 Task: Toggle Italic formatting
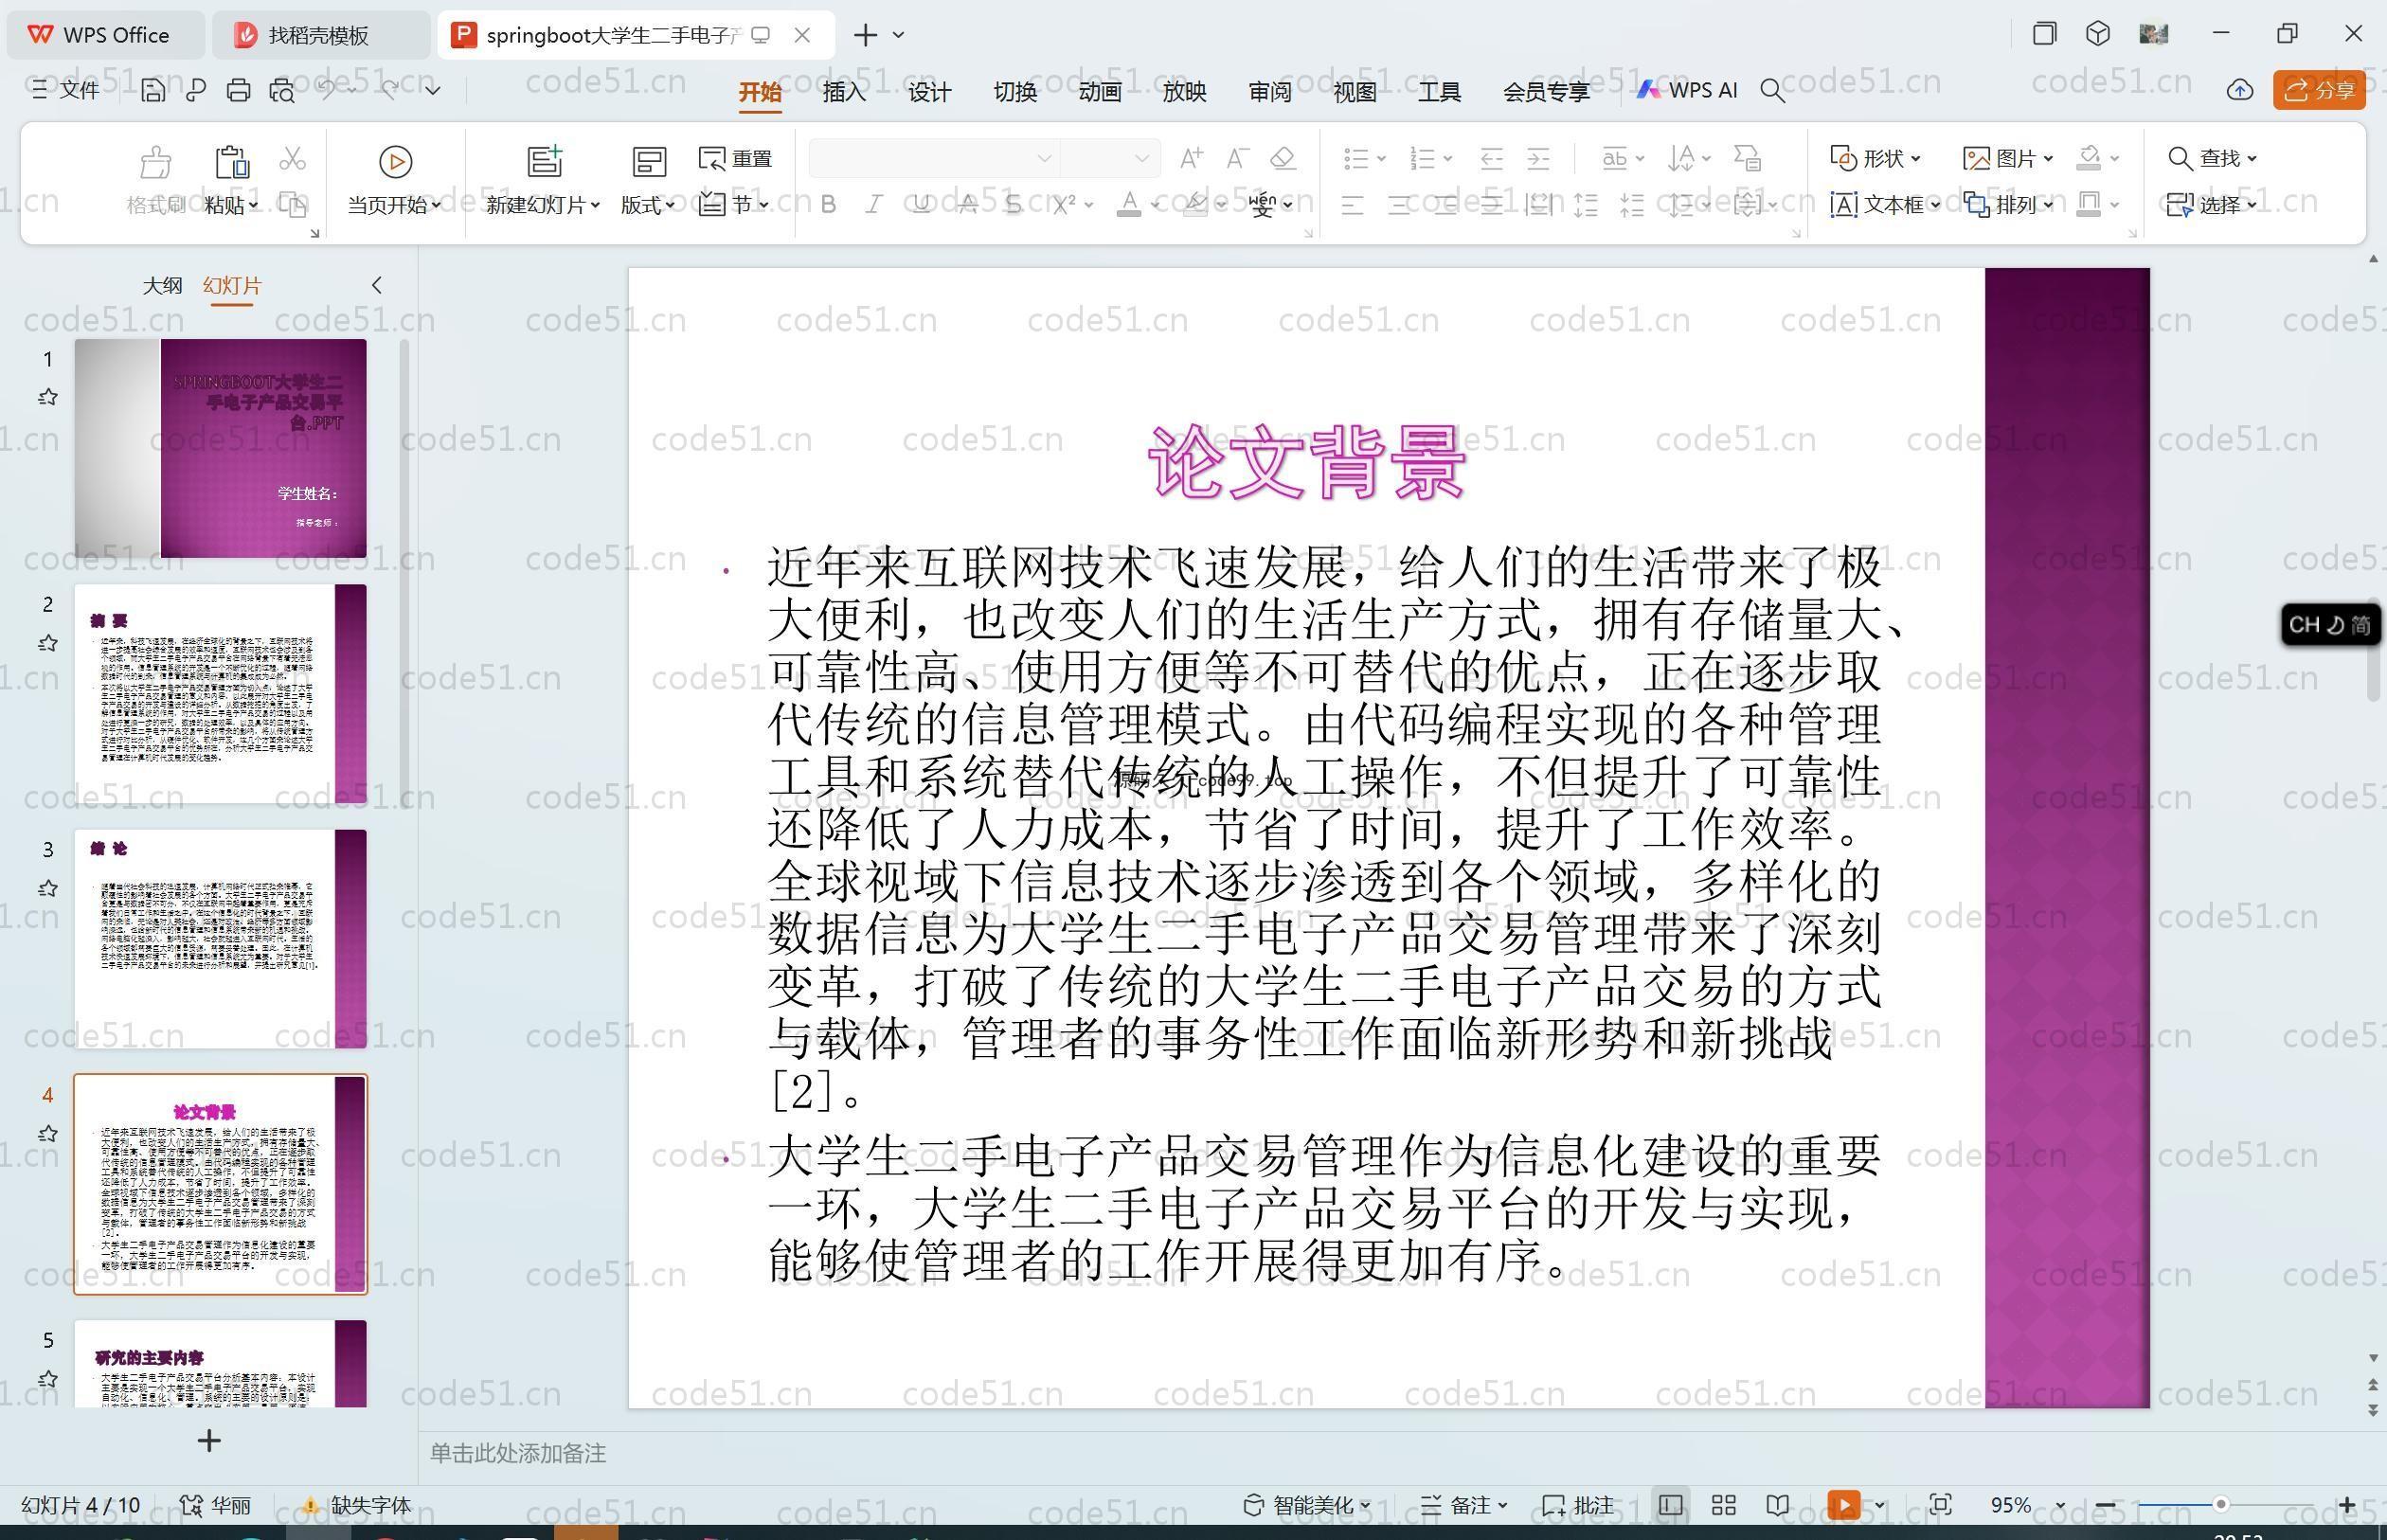click(x=874, y=205)
